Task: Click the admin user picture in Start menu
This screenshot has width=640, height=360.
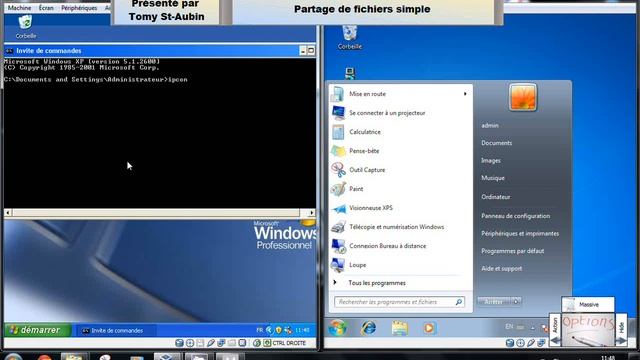Action: (522, 97)
